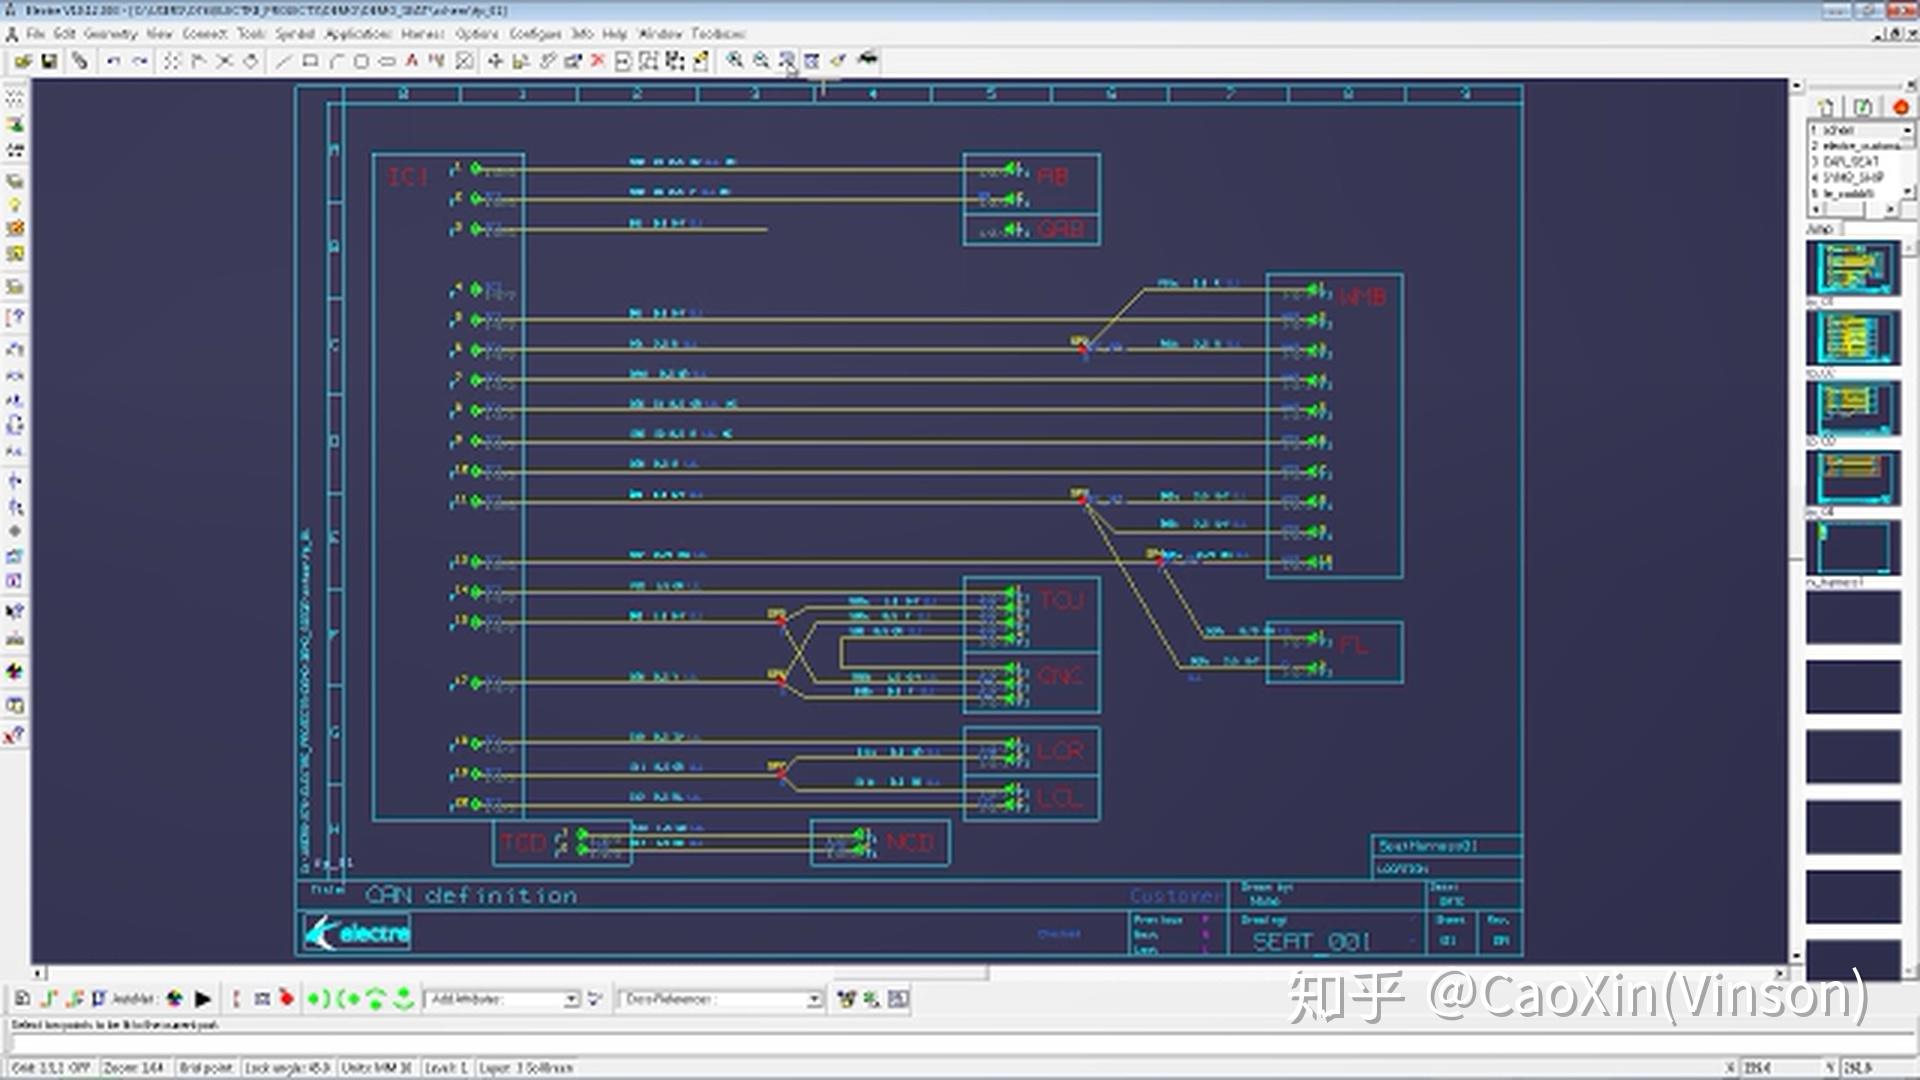The width and height of the screenshot is (1920, 1080).
Task: Click the NCD component label
Action: 910,843
